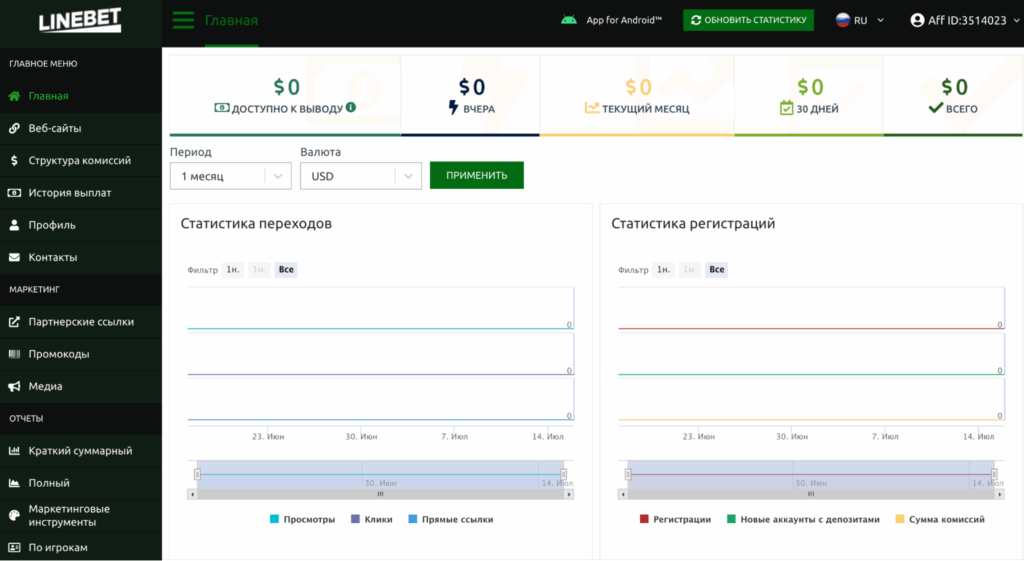Image resolution: width=1024 pixels, height=561 pixels.
Task: Expand the Период dropdown
Action: coord(230,176)
